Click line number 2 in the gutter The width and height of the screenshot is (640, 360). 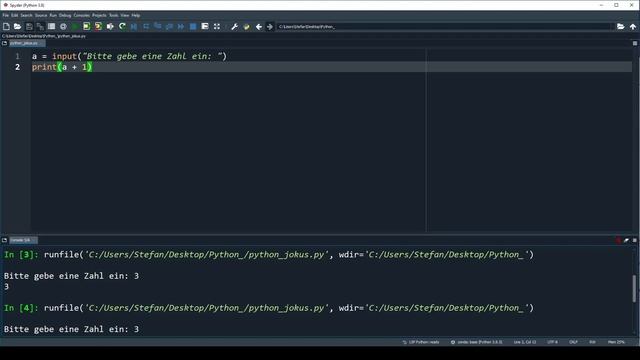pyautogui.click(x=18, y=67)
